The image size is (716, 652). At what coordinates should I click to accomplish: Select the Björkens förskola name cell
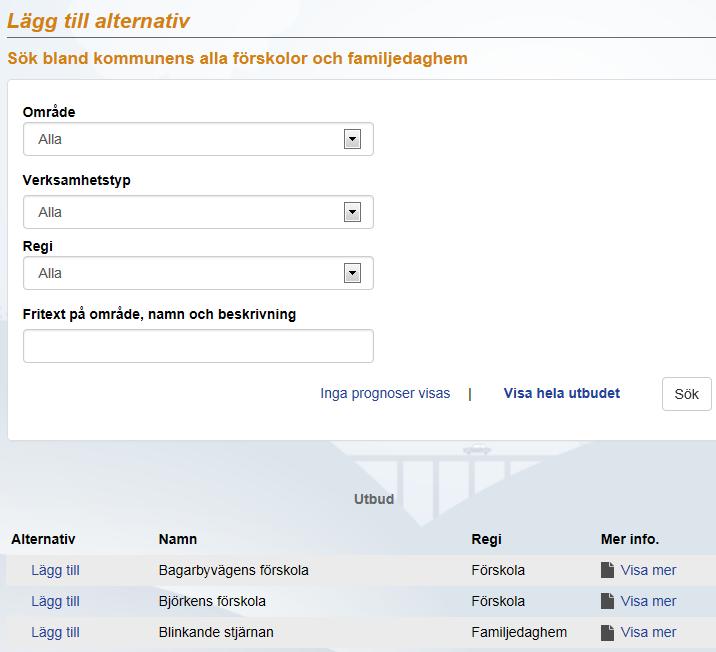click(212, 601)
